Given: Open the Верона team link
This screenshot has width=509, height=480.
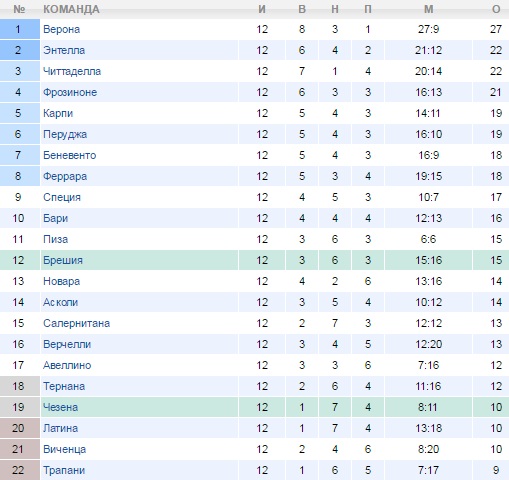Looking at the screenshot, I should click(x=61, y=29).
